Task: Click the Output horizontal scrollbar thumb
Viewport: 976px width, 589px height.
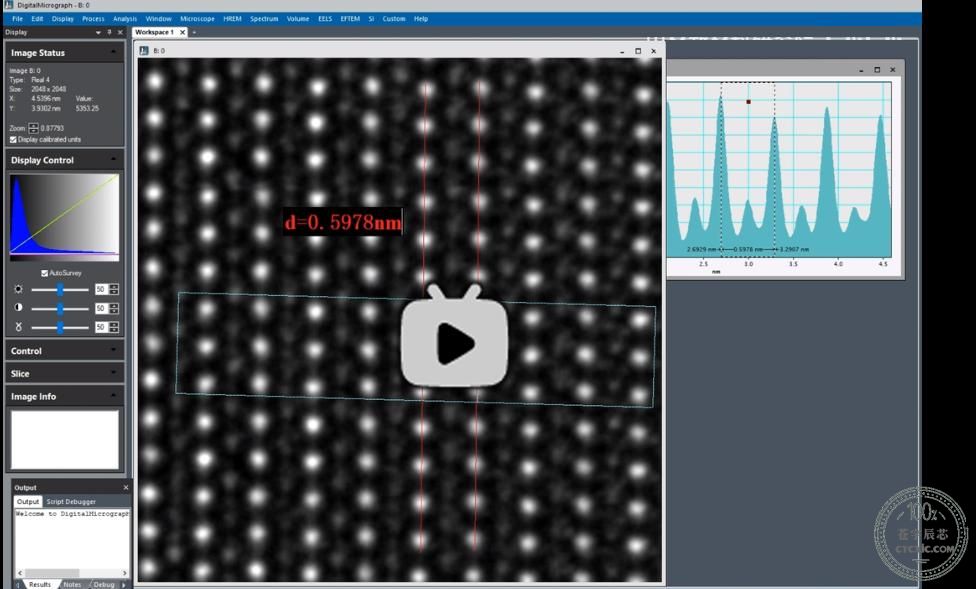Action: [52, 572]
